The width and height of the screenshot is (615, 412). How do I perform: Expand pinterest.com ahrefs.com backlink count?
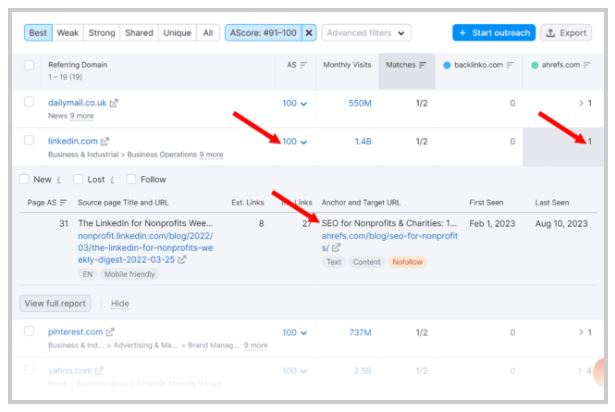(x=585, y=333)
